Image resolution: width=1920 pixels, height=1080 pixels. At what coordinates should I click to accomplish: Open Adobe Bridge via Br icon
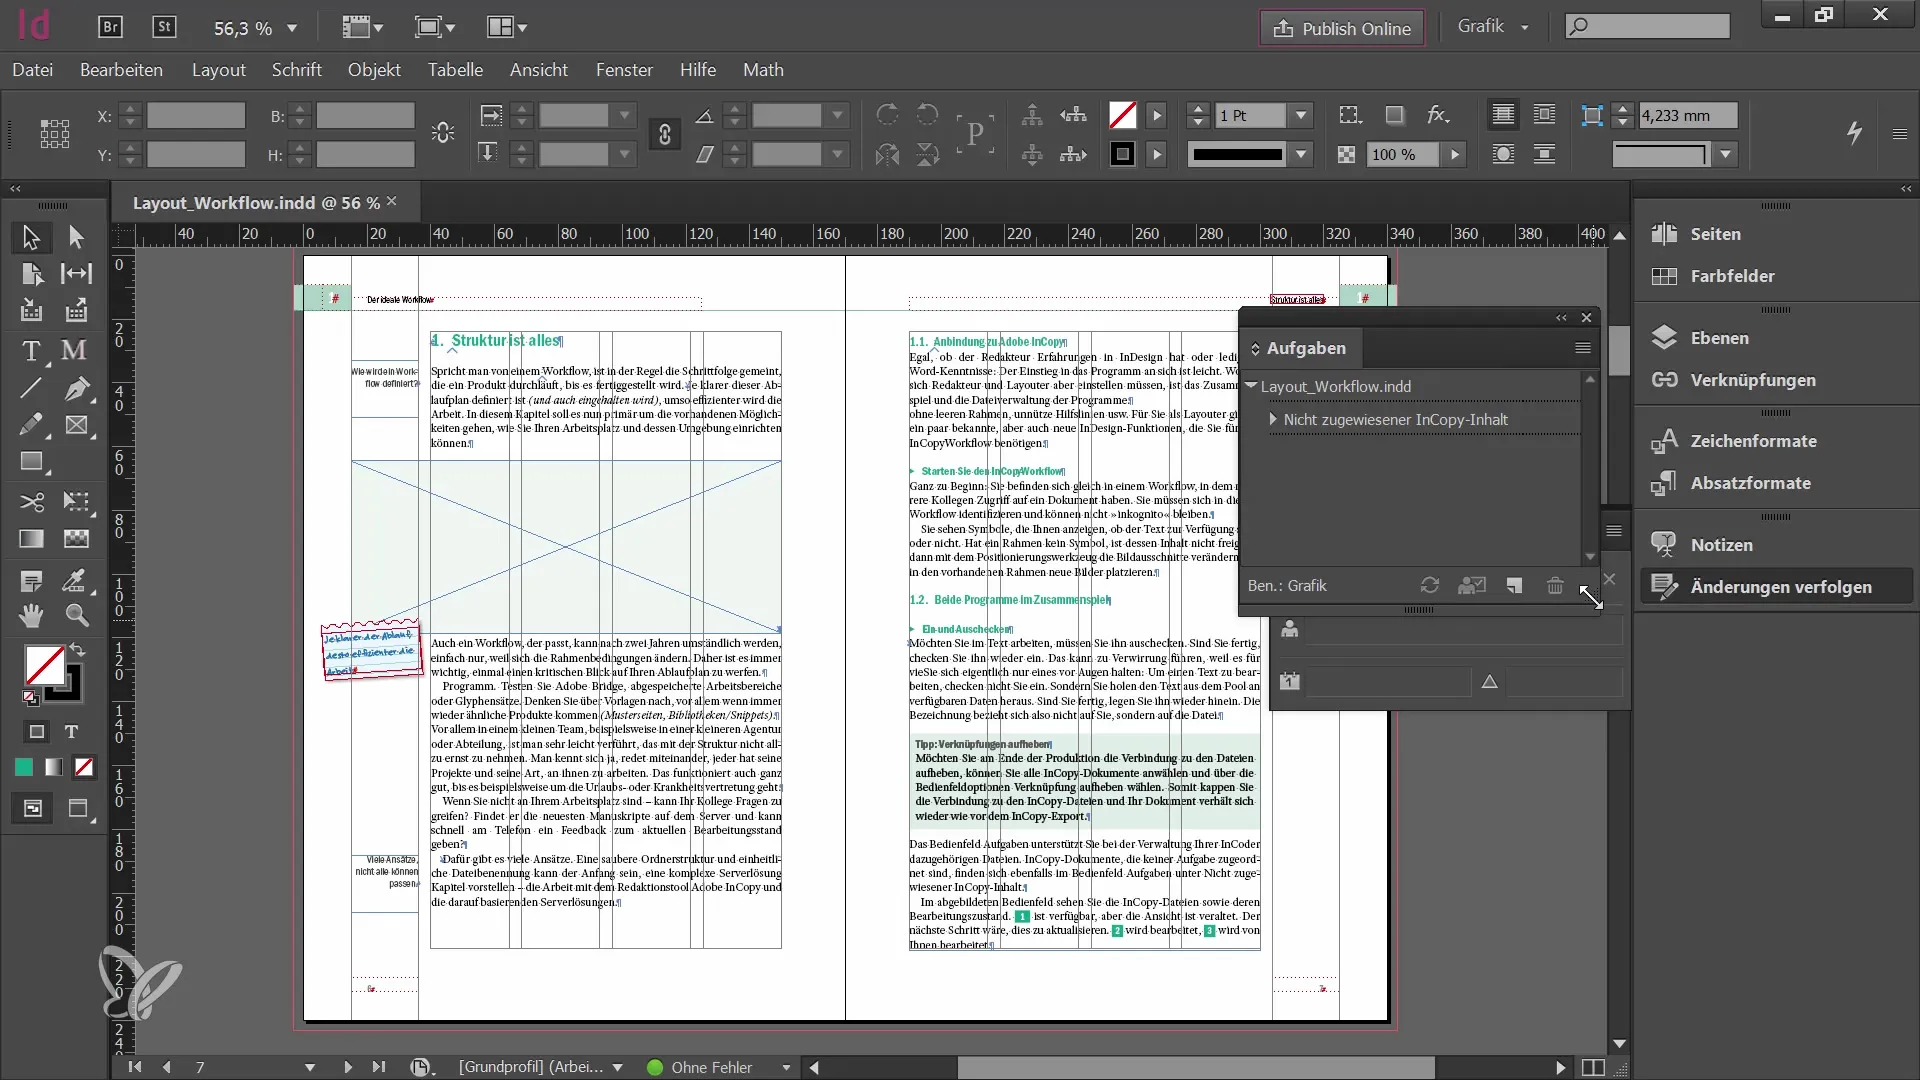(110, 27)
